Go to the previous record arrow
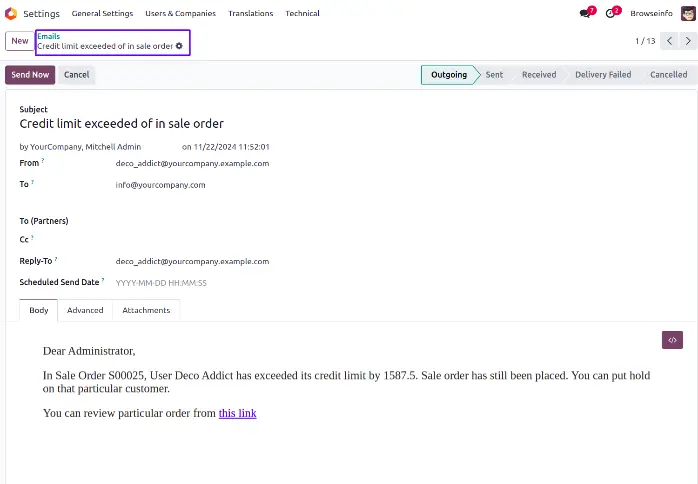Screen dimensions: 698x484 pyautogui.click(x=669, y=41)
